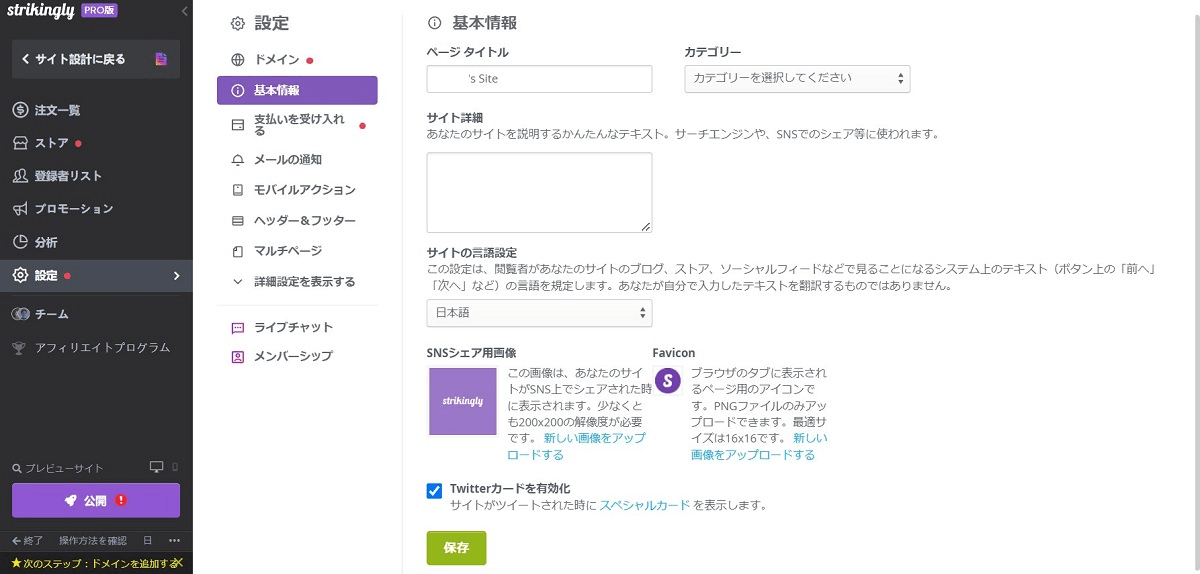This screenshot has height=574, width=1200.
Task: Click the mobile preview phone icon
Action: click(175, 467)
